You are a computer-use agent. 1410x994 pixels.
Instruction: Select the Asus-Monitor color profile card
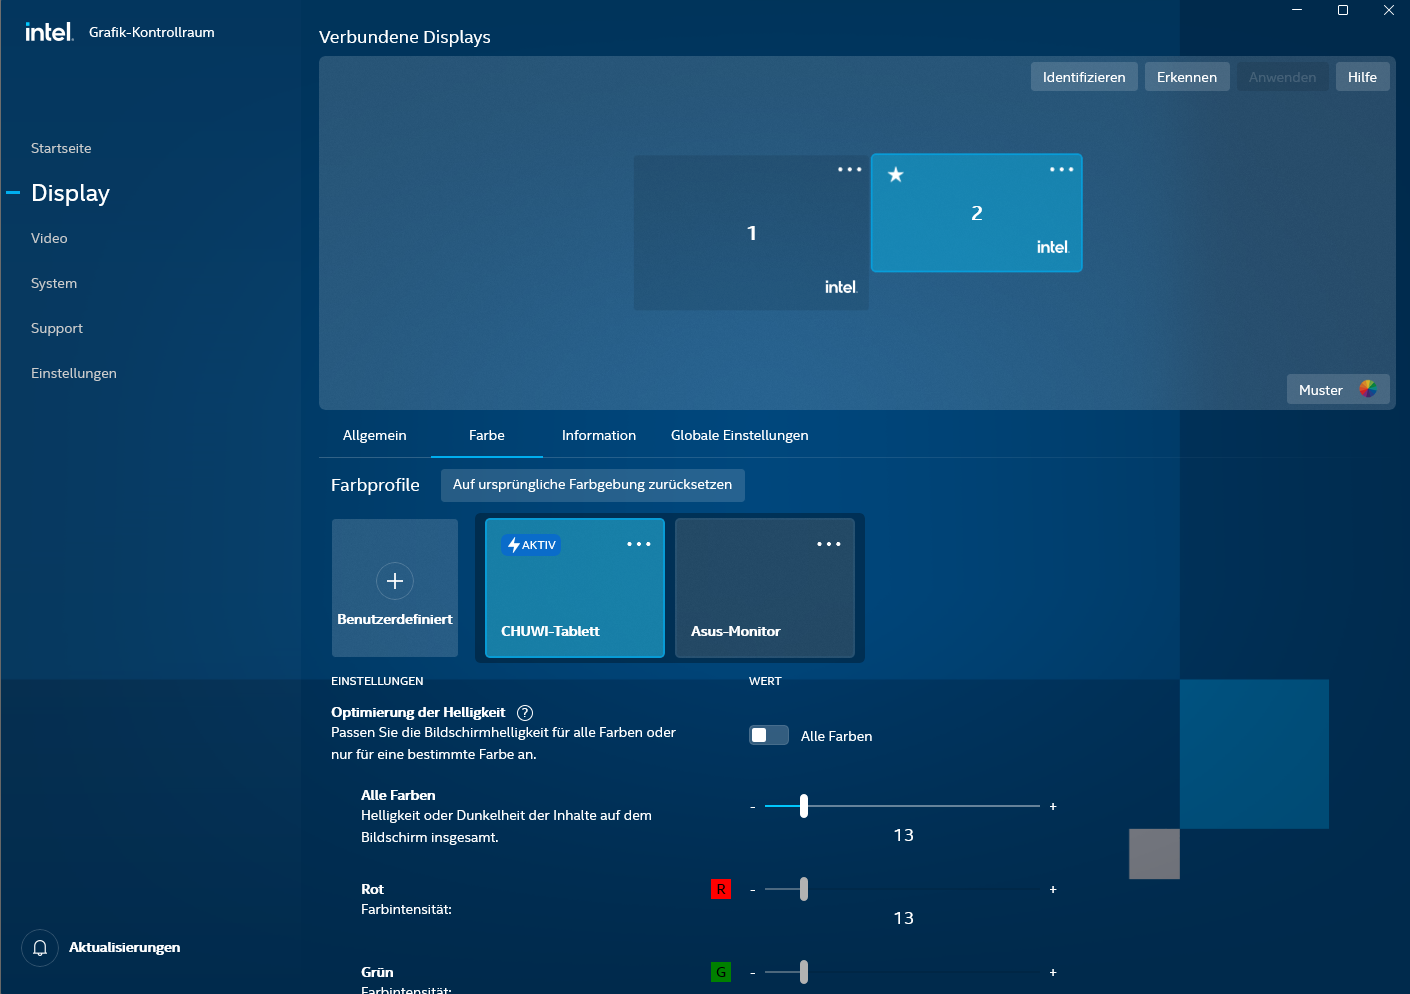point(765,588)
